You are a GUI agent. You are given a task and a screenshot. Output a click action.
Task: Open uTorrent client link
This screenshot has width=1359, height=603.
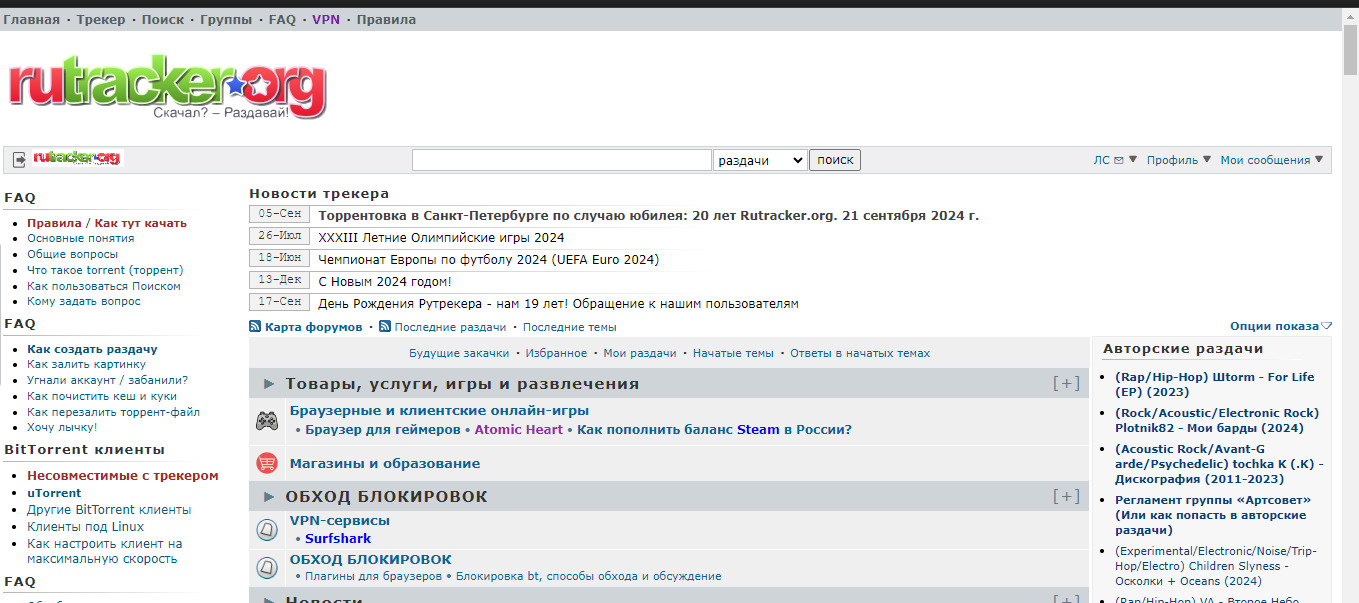coord(54,493)
